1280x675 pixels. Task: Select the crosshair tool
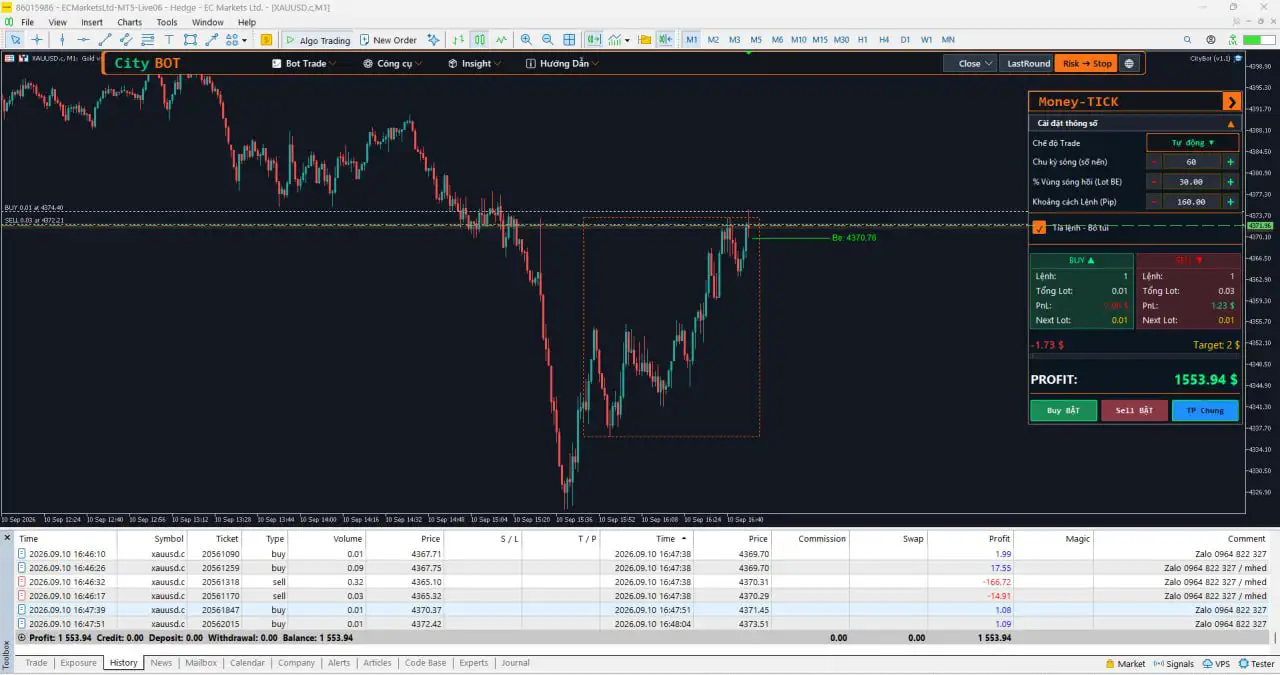[x=37, y=40]
